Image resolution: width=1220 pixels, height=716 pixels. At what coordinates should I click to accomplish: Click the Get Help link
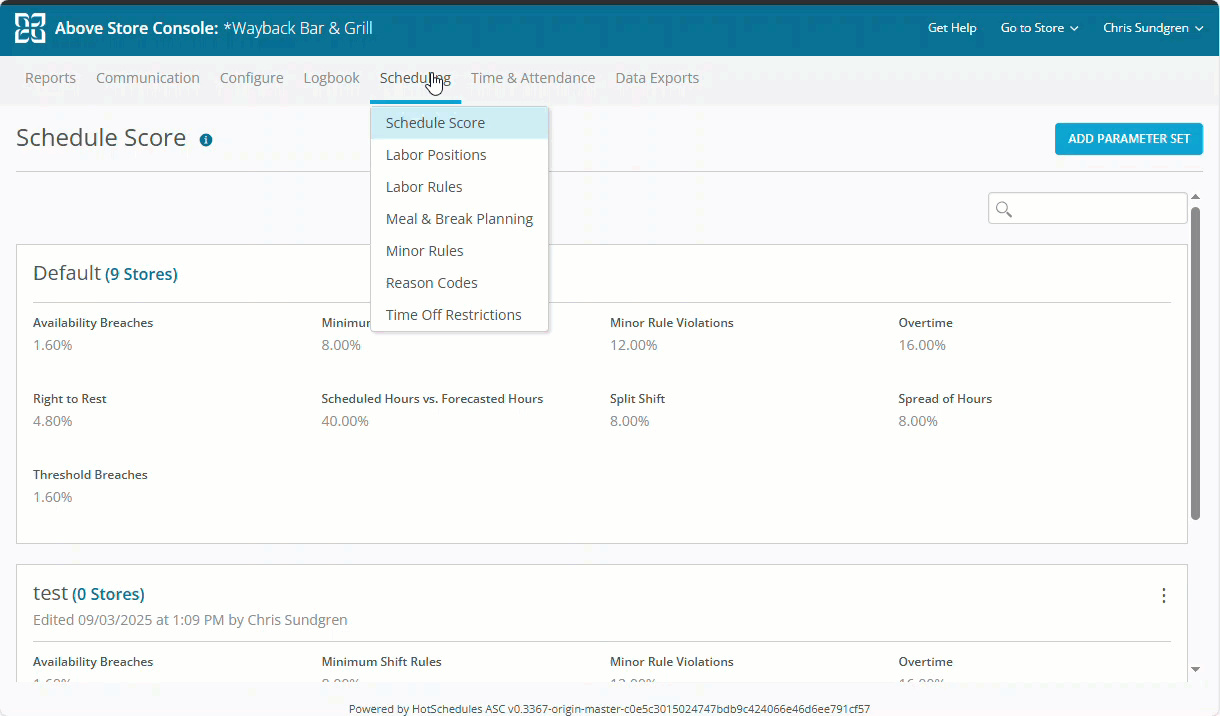tap(951, 28)
